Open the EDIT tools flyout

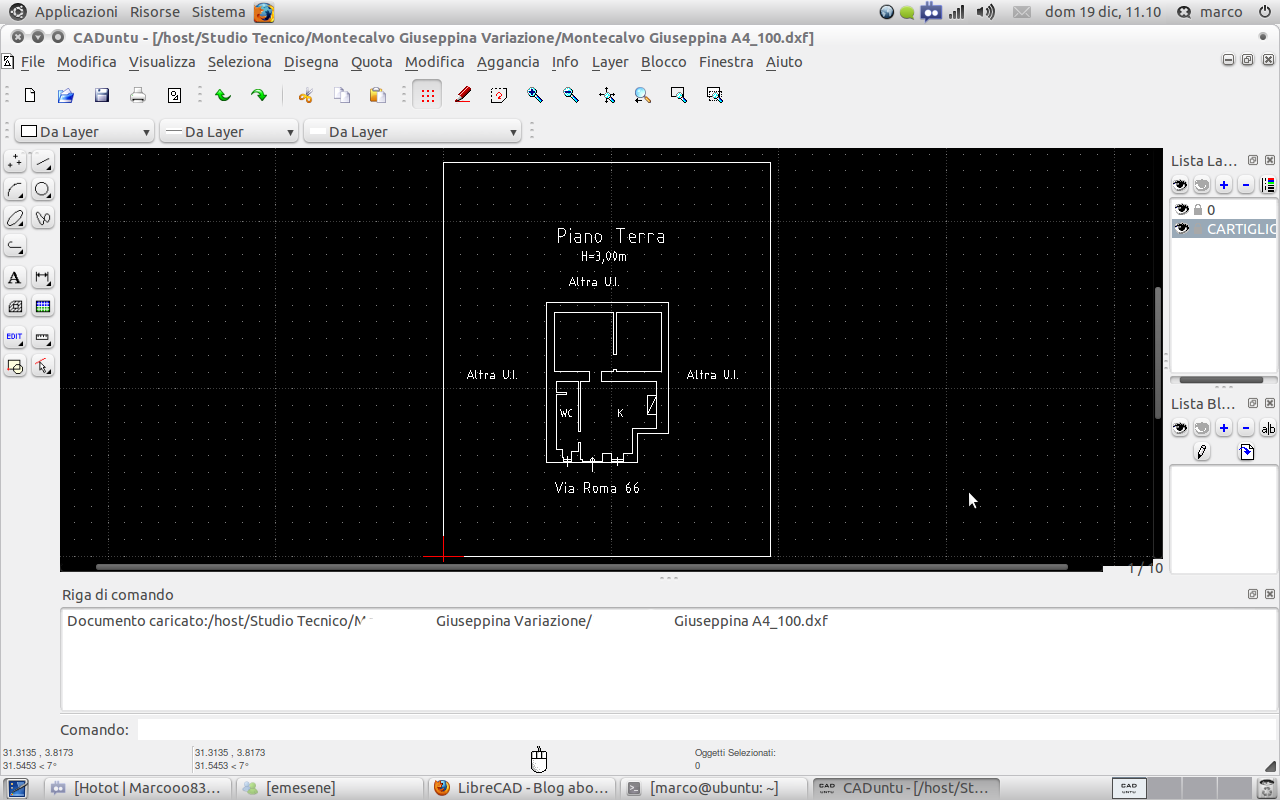tap(15, 337)
